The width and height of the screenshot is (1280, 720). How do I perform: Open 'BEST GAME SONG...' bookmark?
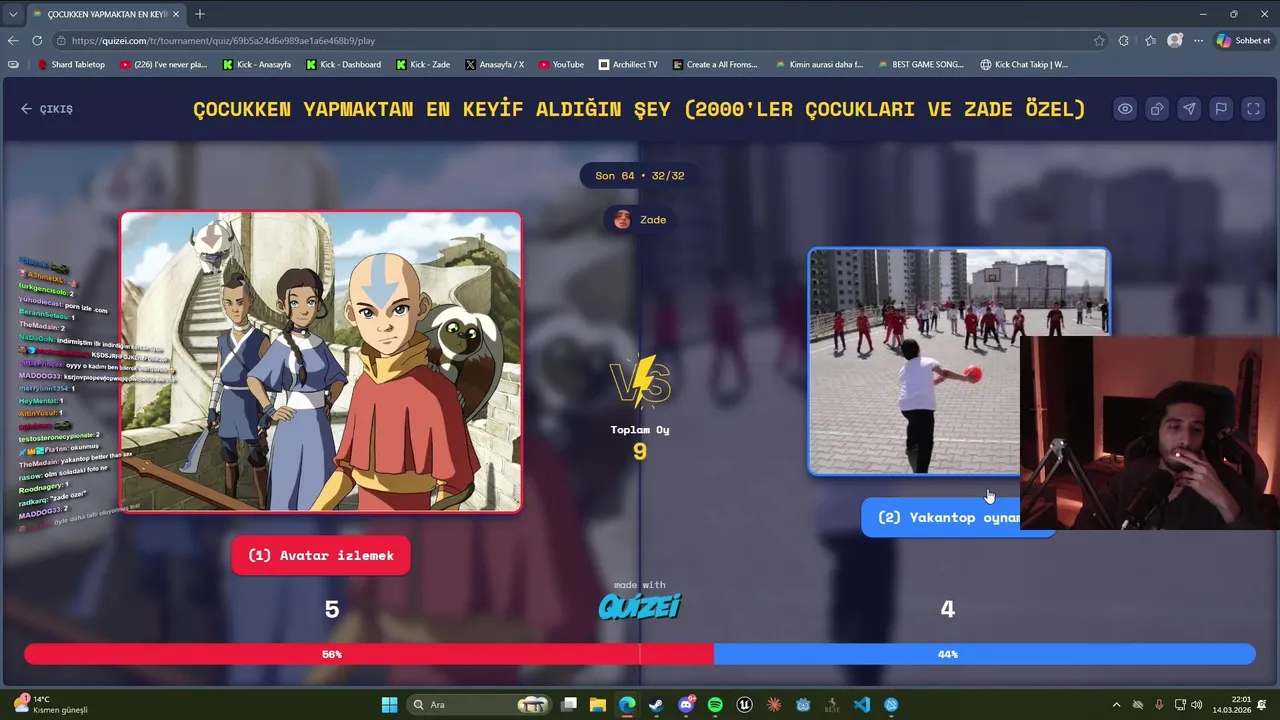[x=920, y=64]
